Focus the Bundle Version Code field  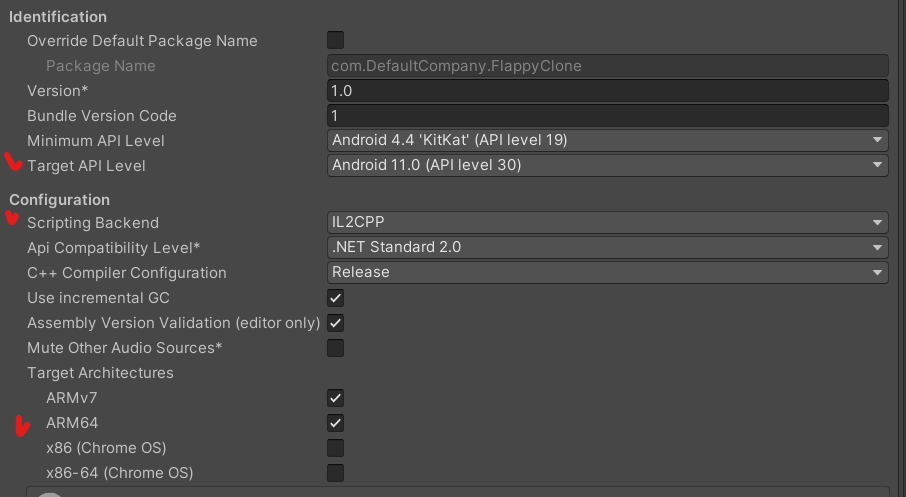pyautogui.click(x=608, y=116)
